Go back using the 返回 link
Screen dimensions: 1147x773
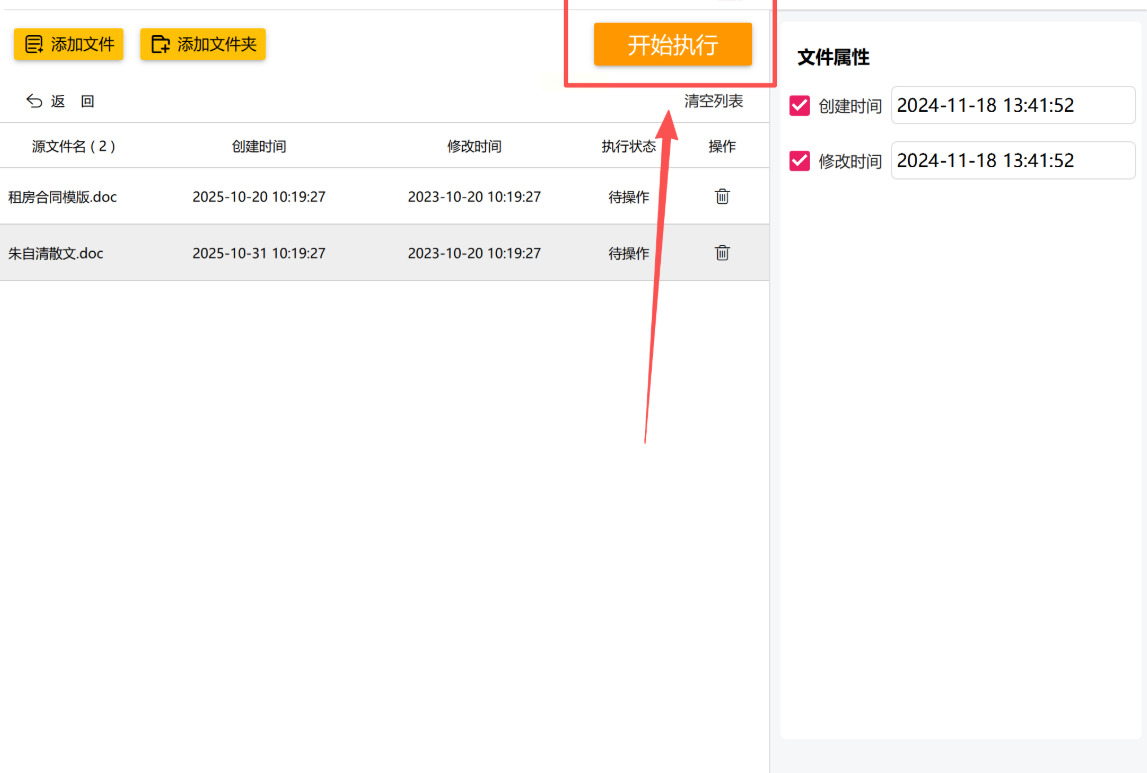[60, 101]
